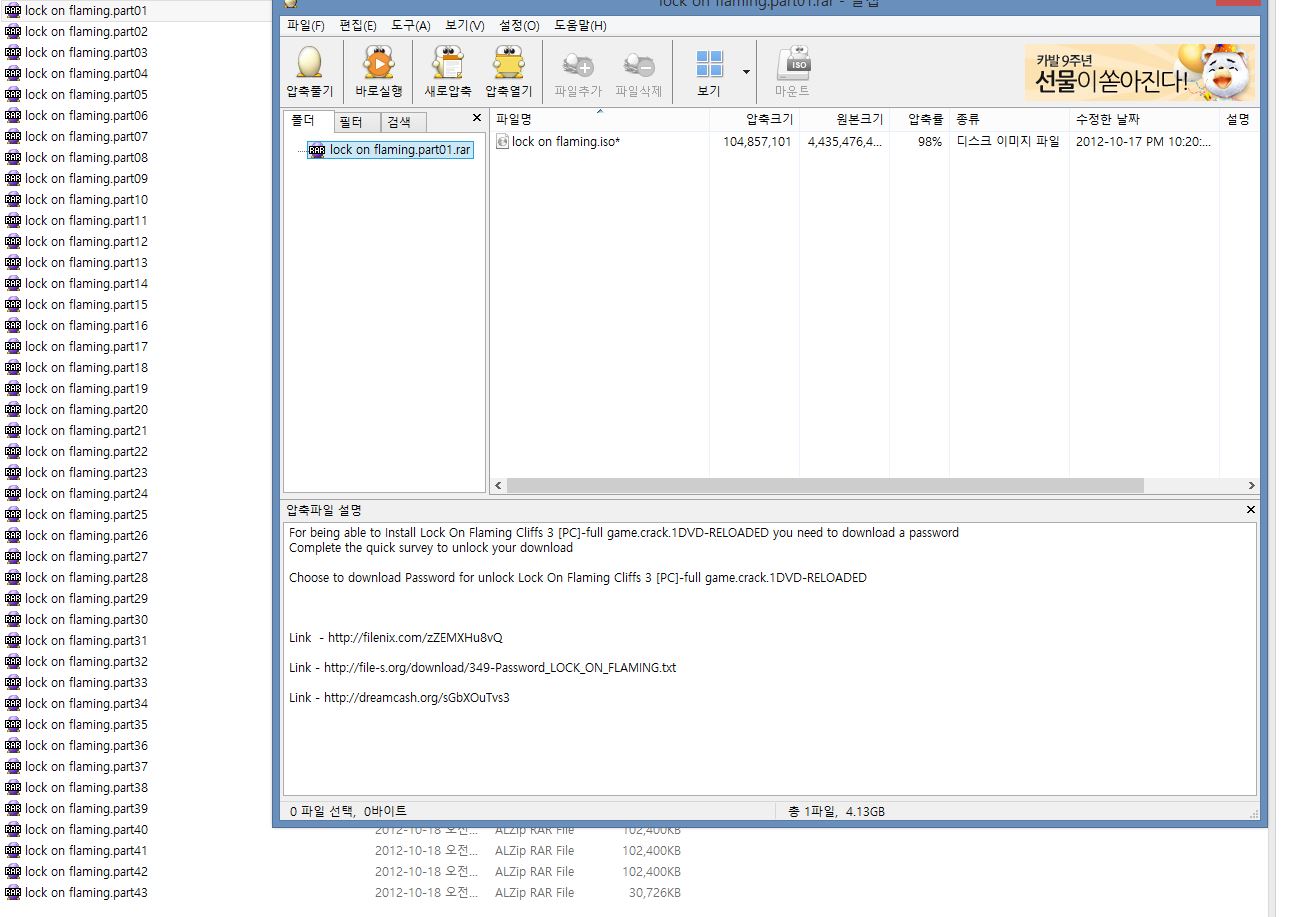Open the 도구(A) menu
Image resolution: width=1309 pixels, height=917 pixels.
click(x=411, y=26)
